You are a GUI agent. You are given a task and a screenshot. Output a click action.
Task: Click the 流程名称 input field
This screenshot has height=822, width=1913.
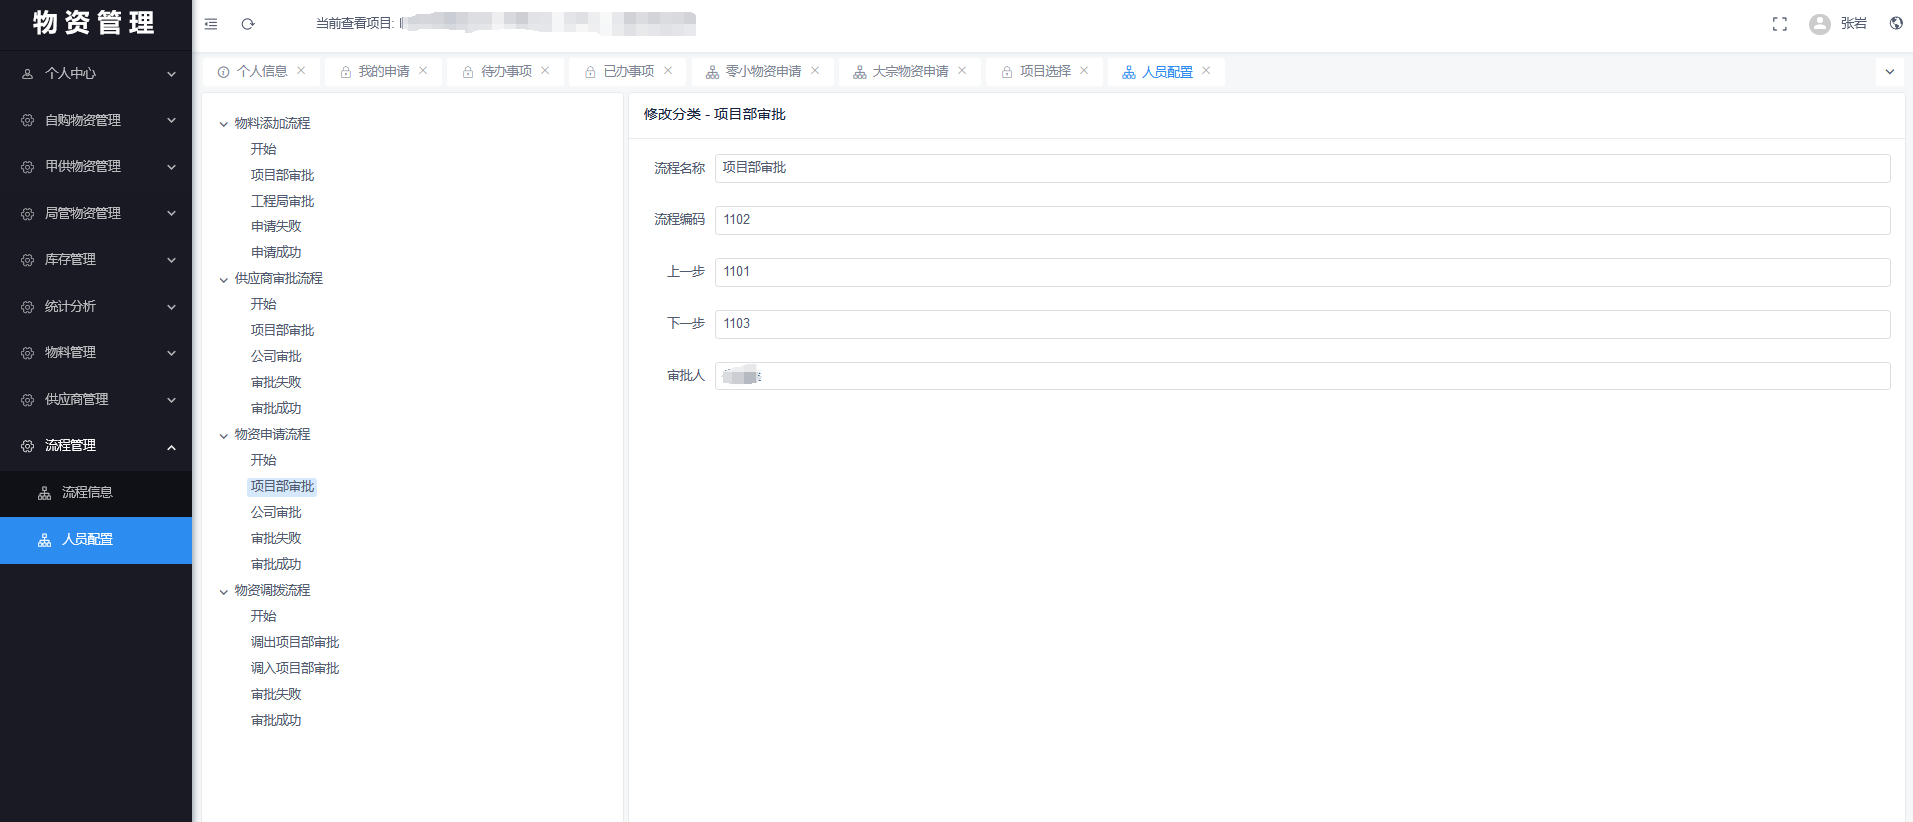click(x=1302, y=168)
